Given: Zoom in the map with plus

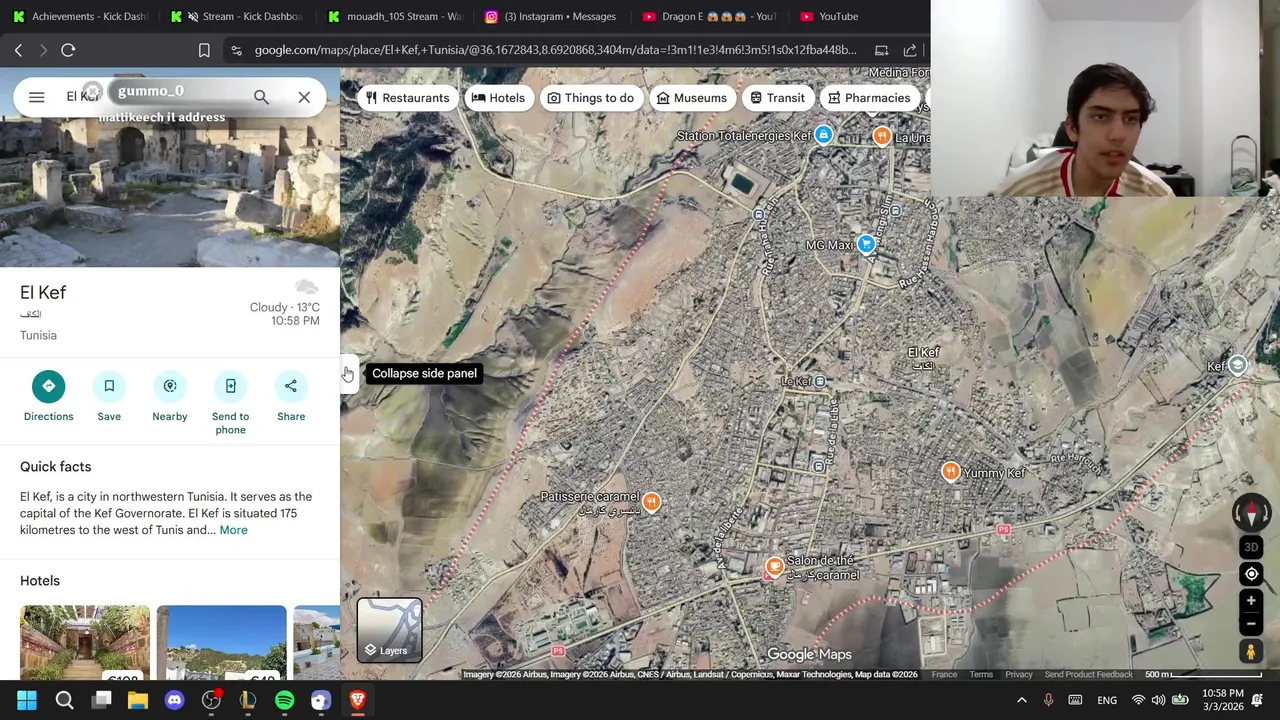Looking at the screenshot, I should tap(1250, 601).
